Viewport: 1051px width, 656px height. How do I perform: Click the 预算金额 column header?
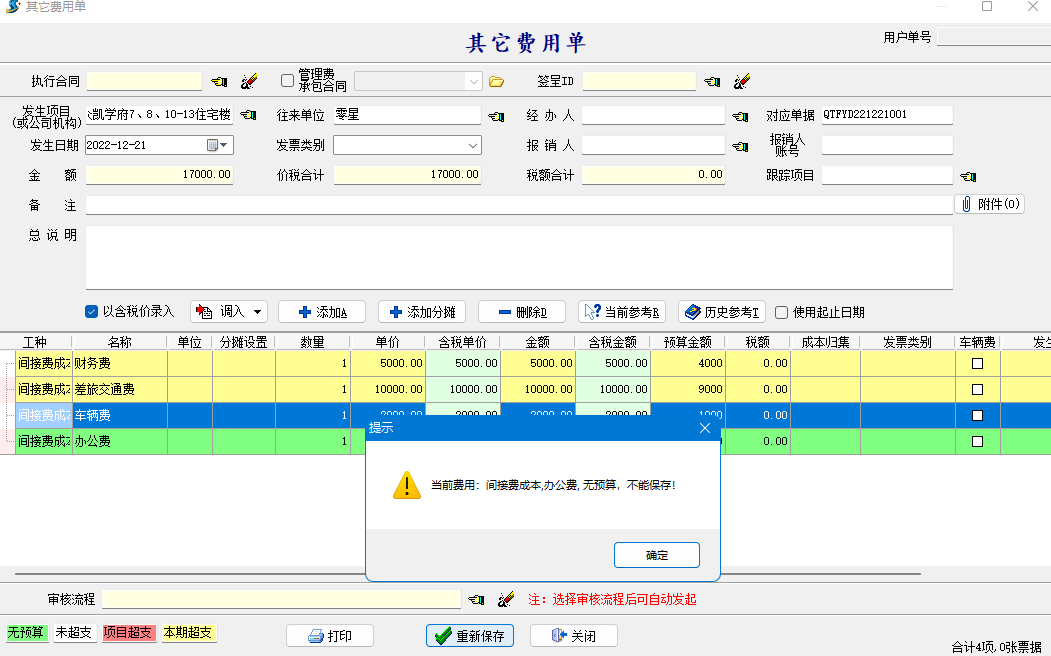click(x=687, y=342)
